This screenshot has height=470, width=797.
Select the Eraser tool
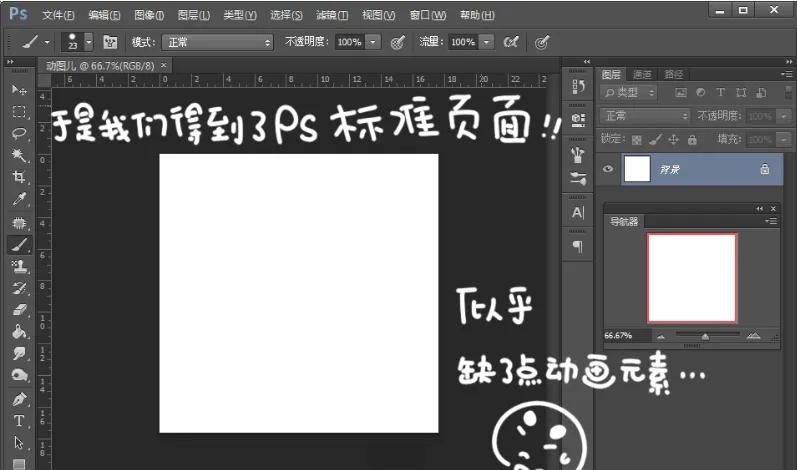(x=19, y=310)
